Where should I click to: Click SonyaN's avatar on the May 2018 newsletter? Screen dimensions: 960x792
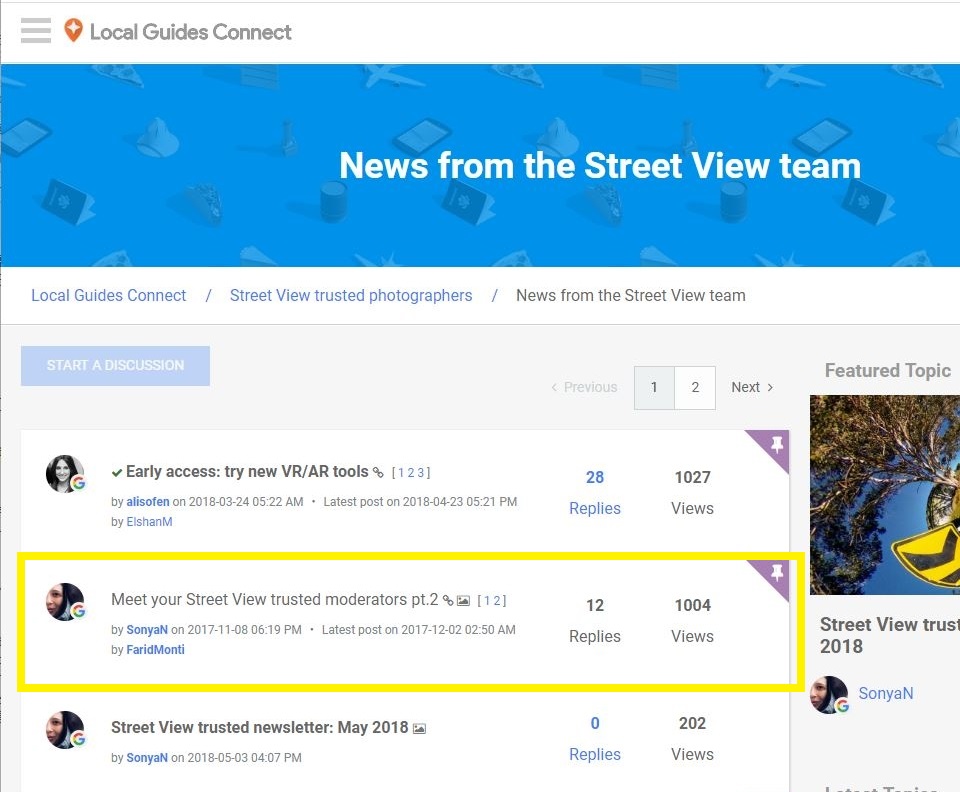click(65, 730)
